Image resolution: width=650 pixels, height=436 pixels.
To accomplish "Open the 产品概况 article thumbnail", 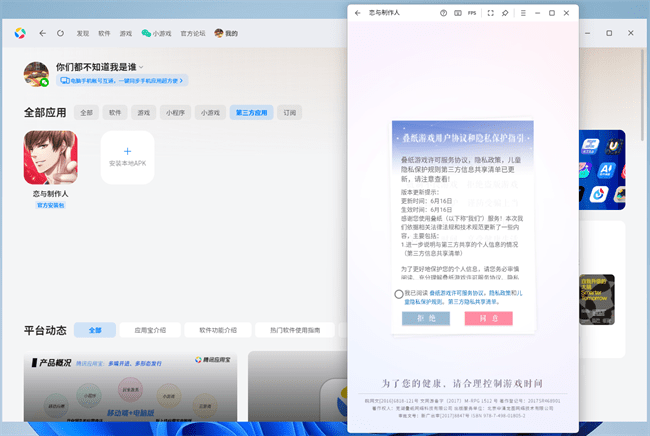I will [x=130, y=386].
